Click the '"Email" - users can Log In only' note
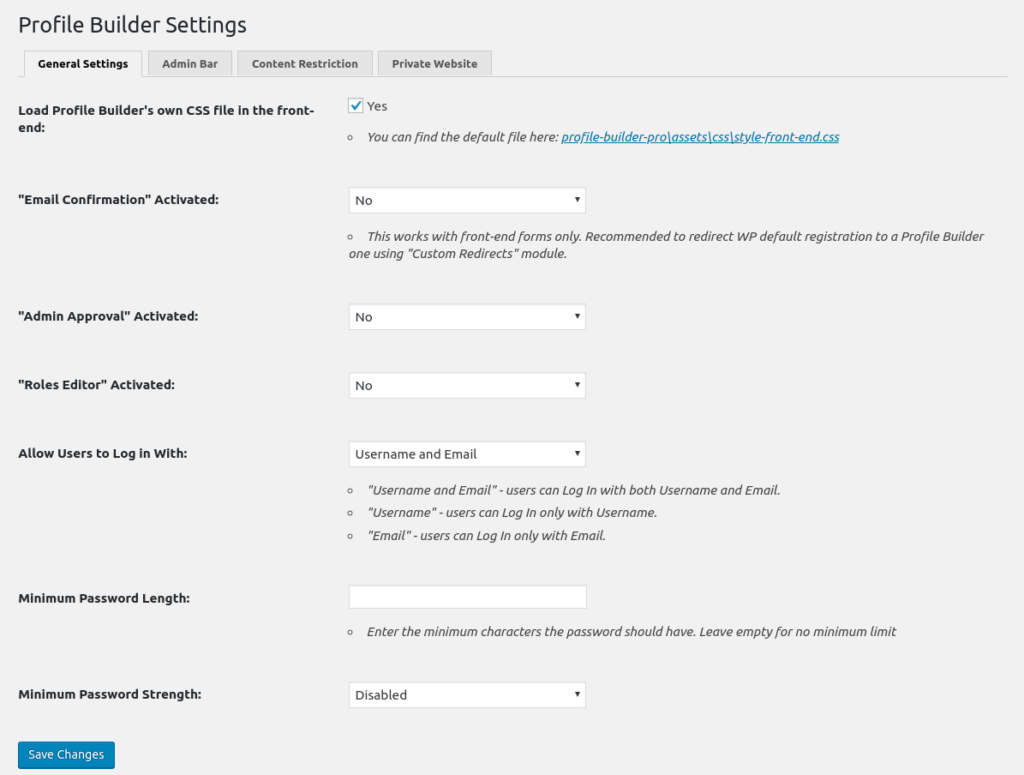 click(487, 535)
